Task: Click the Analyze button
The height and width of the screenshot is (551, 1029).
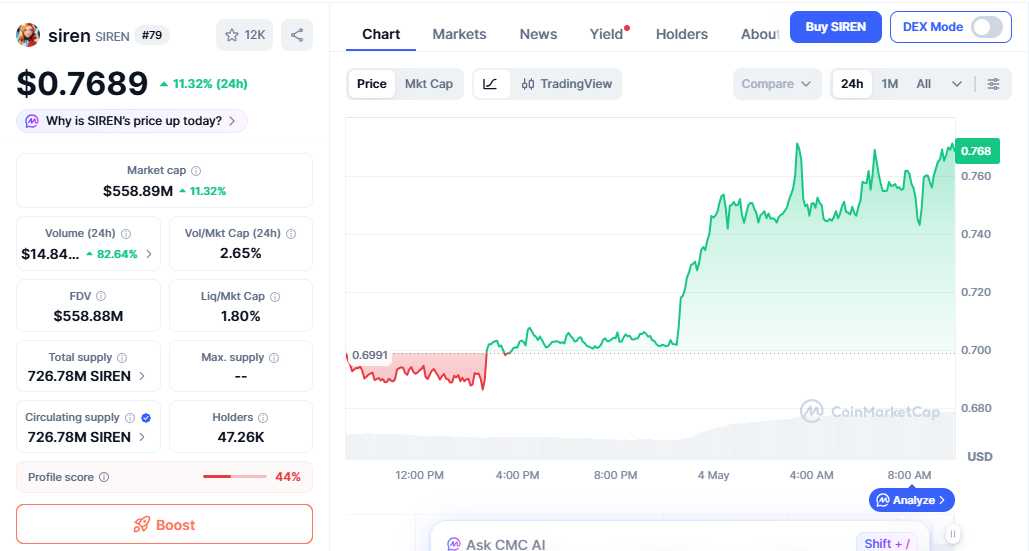Action: click(x=912, y=500)
